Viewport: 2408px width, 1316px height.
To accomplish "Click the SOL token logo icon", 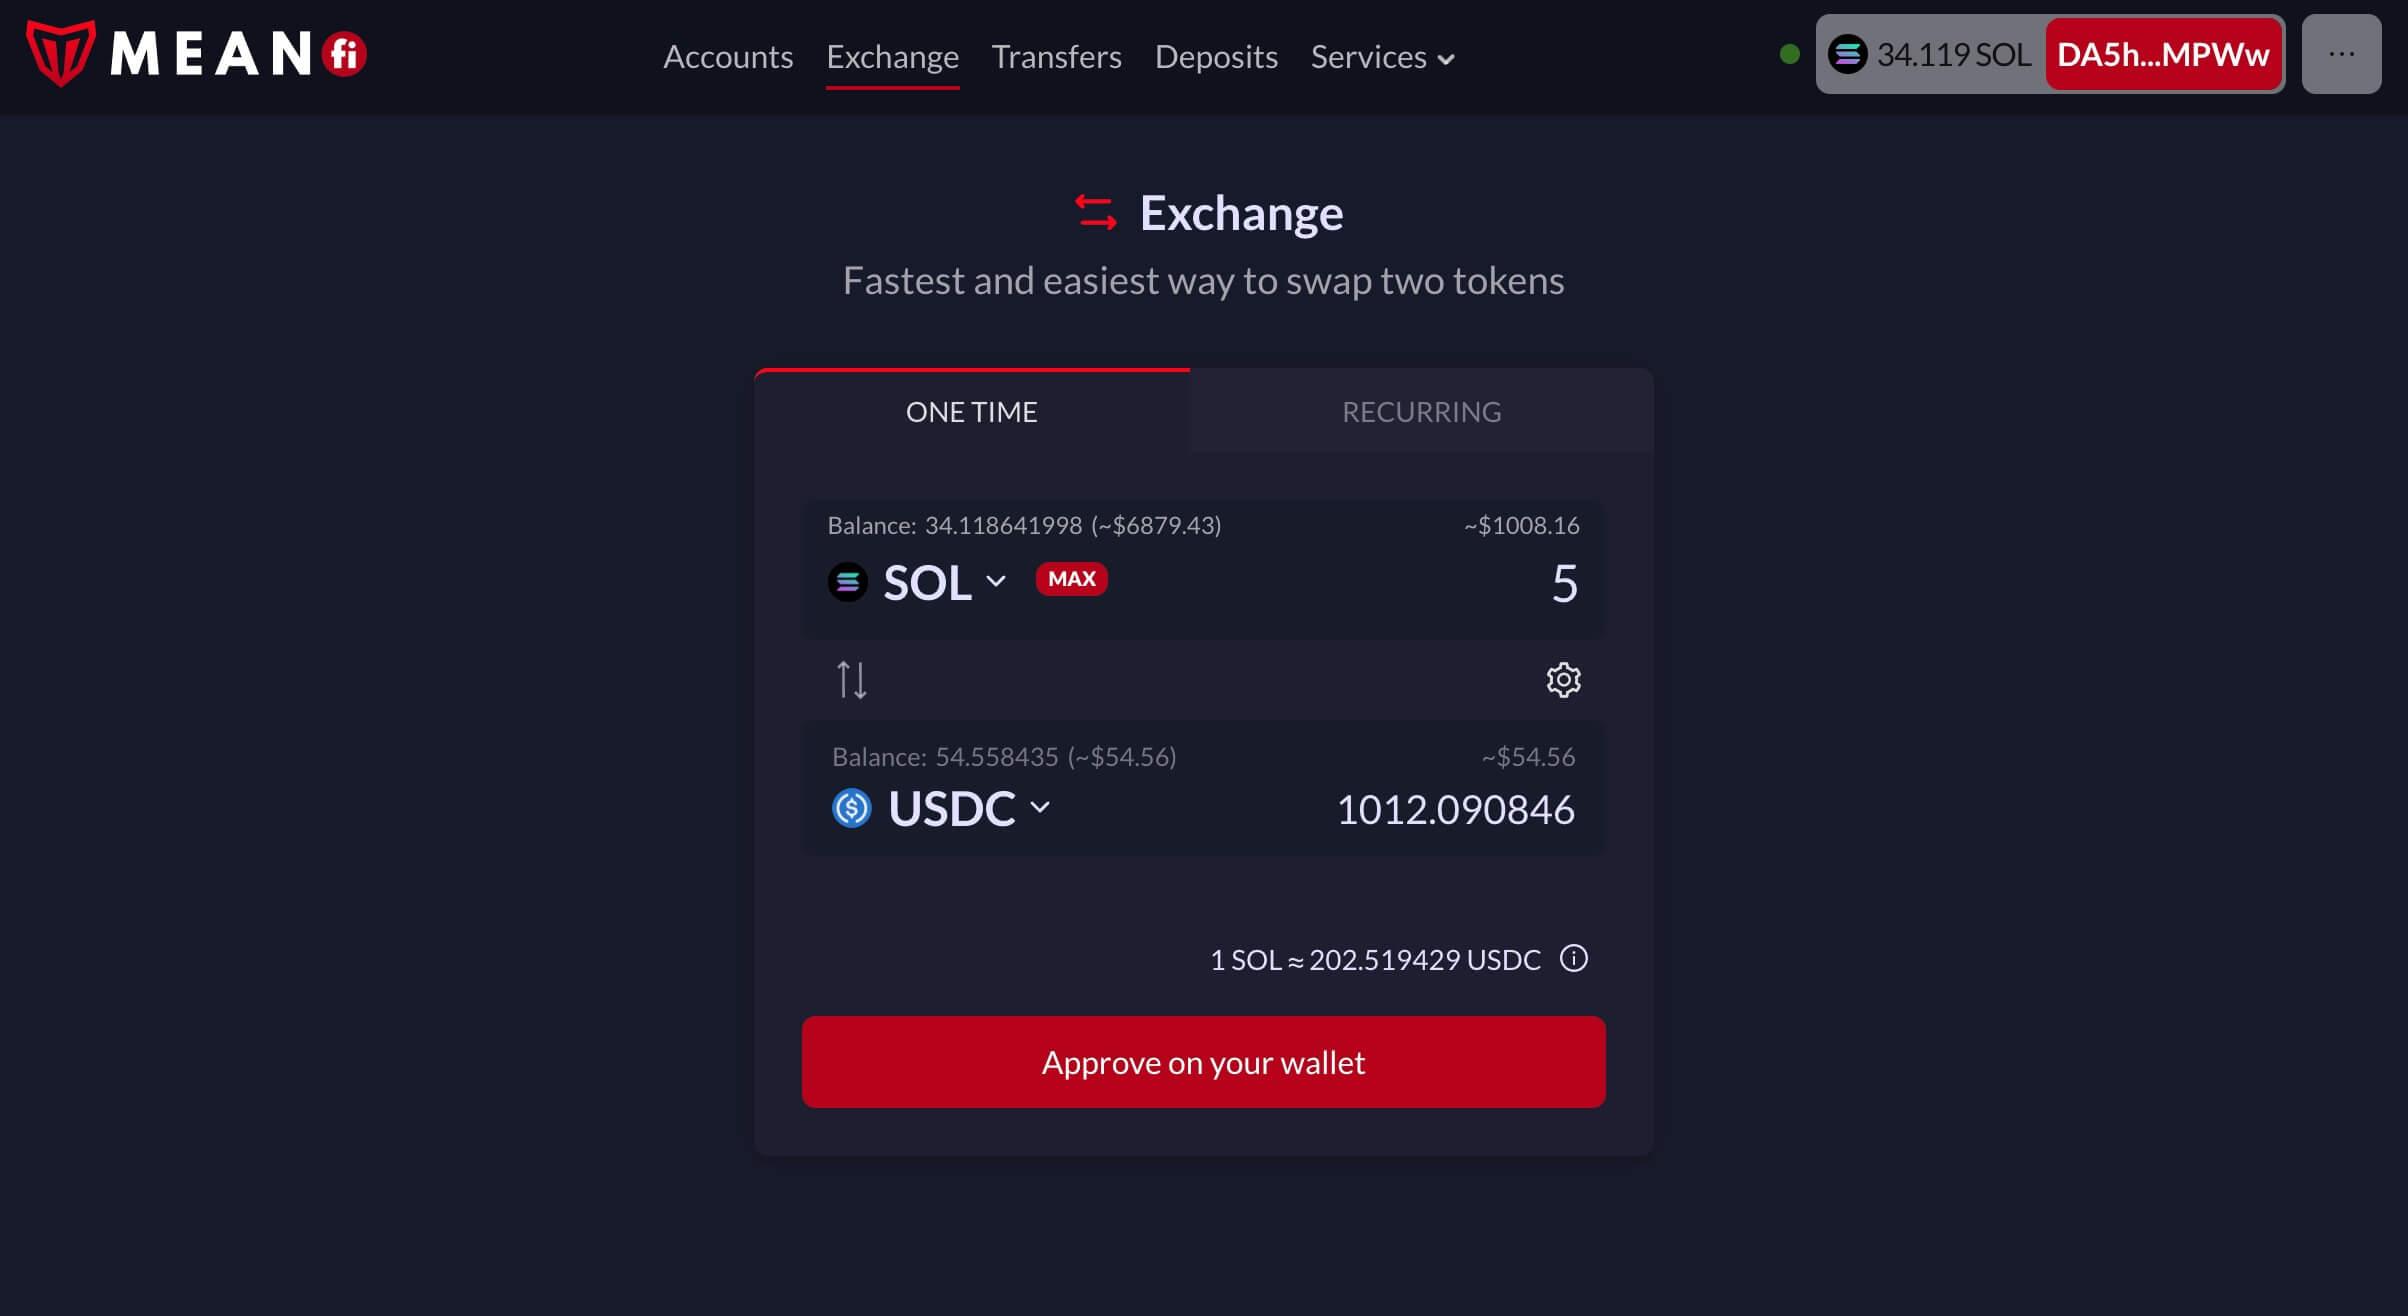I will pos(847,581).
